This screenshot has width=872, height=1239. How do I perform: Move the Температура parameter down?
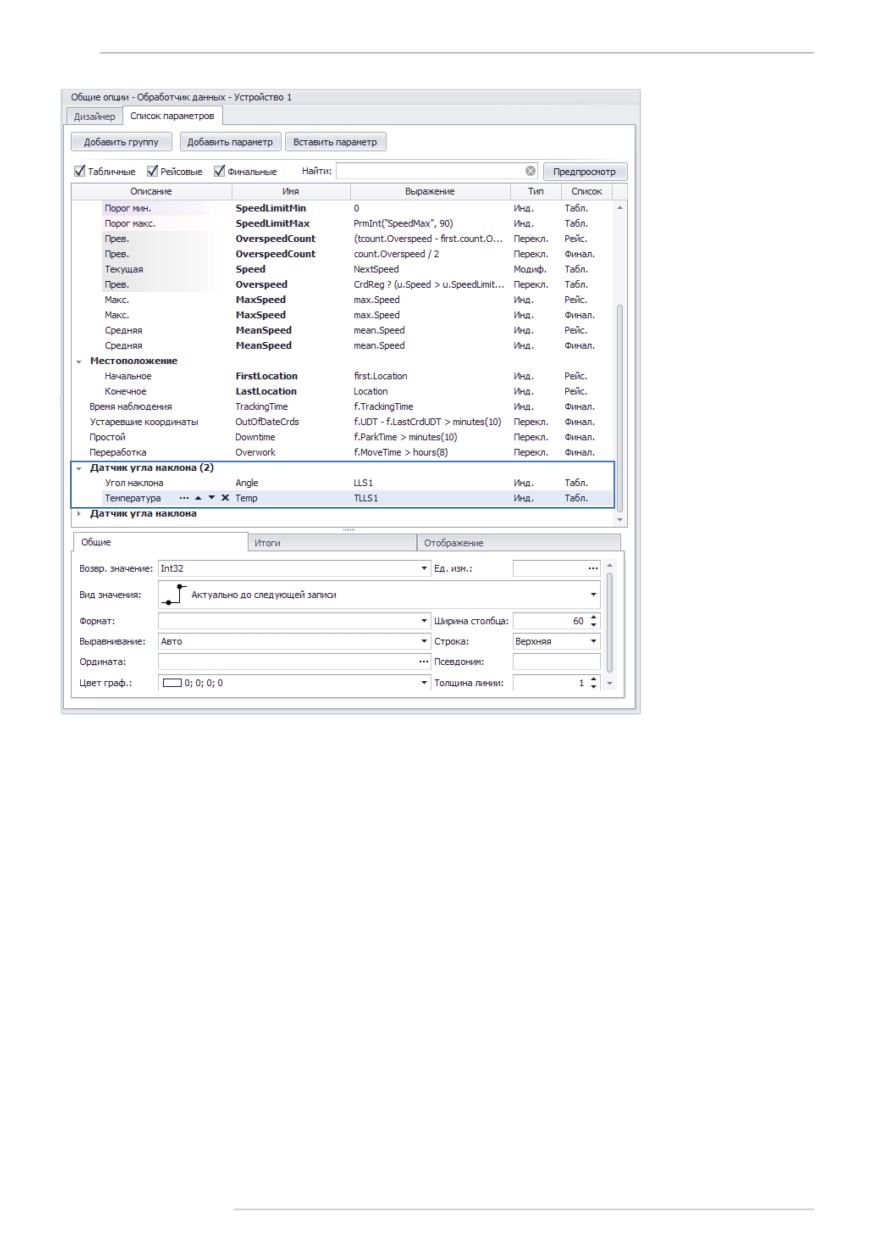tap(211, 497)
